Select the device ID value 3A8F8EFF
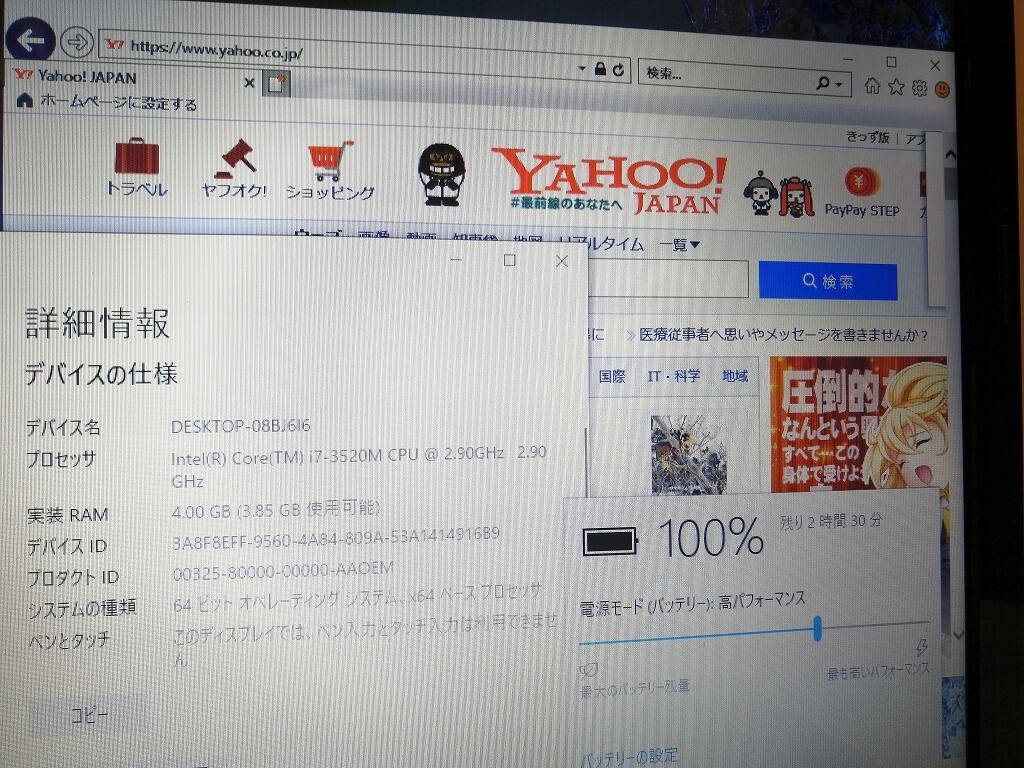1024x768 pixels. [x=336, y=539]
